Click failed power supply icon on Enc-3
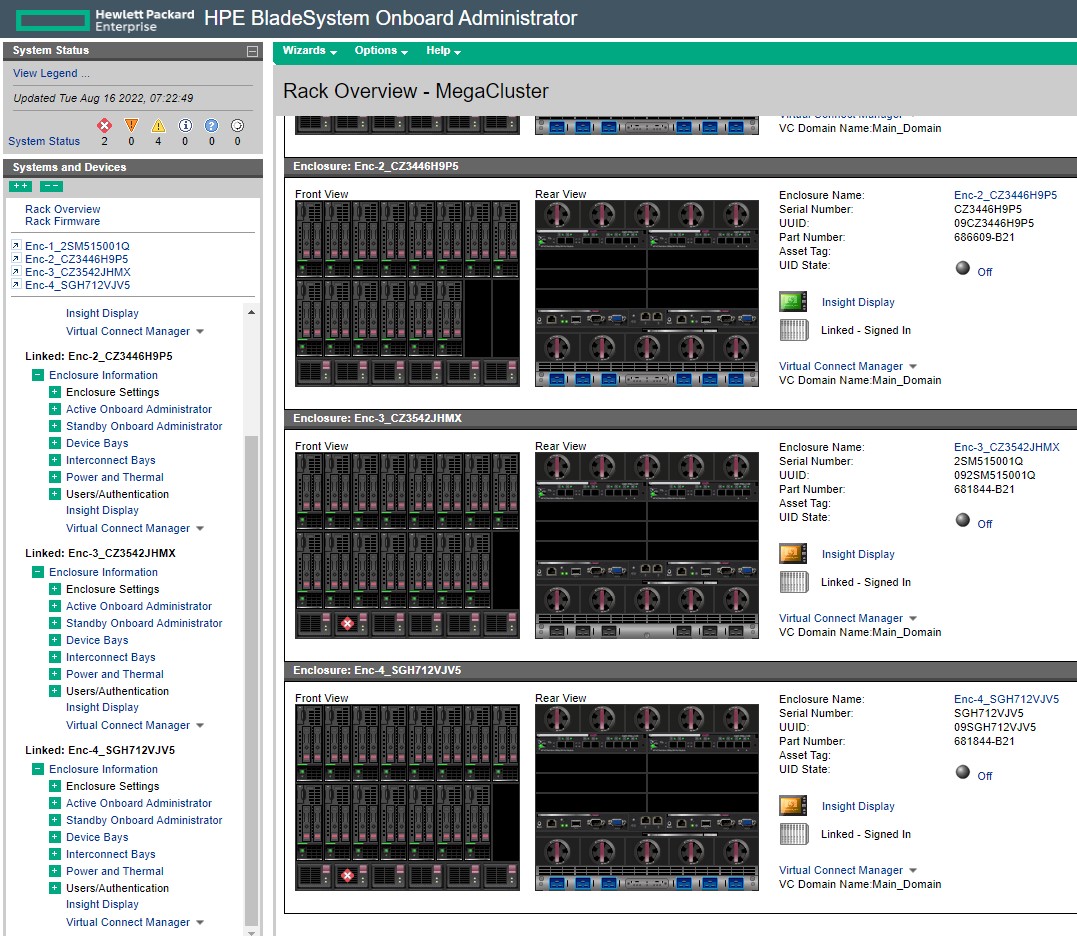This screenshot has height=936, width=1077. [x=348, y=623]
